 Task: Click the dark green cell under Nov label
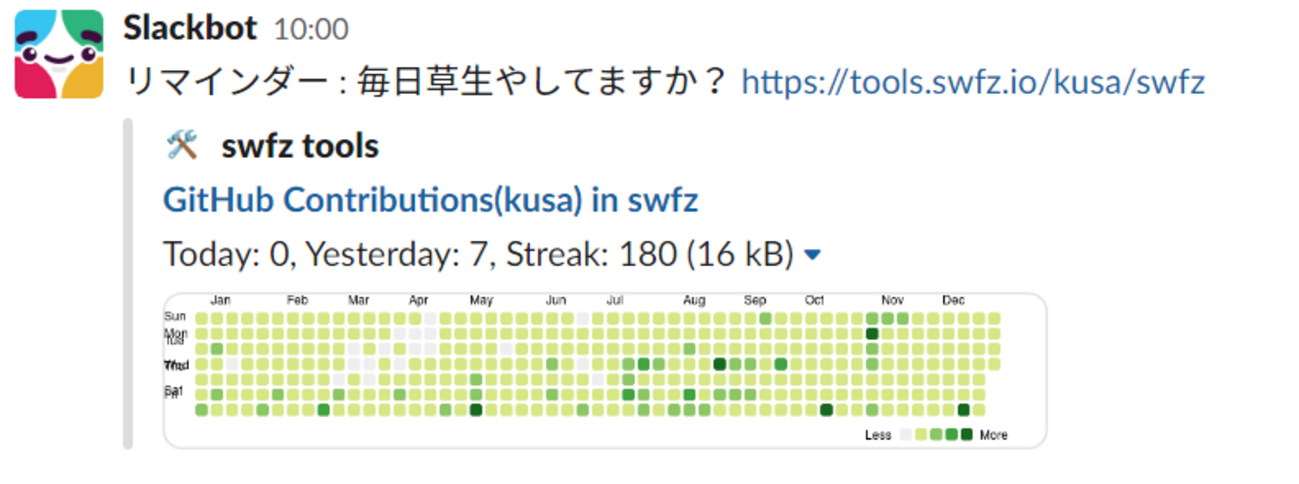872,333
